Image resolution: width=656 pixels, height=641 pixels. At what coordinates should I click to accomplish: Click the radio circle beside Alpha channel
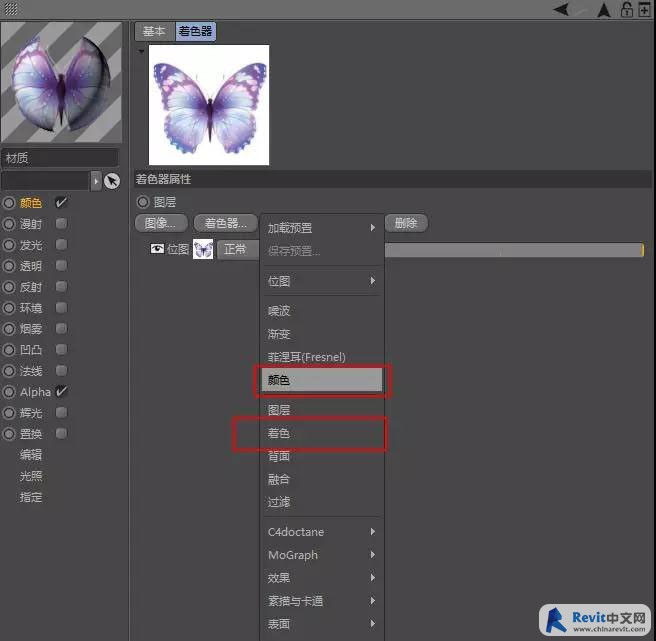coord(9,392)
